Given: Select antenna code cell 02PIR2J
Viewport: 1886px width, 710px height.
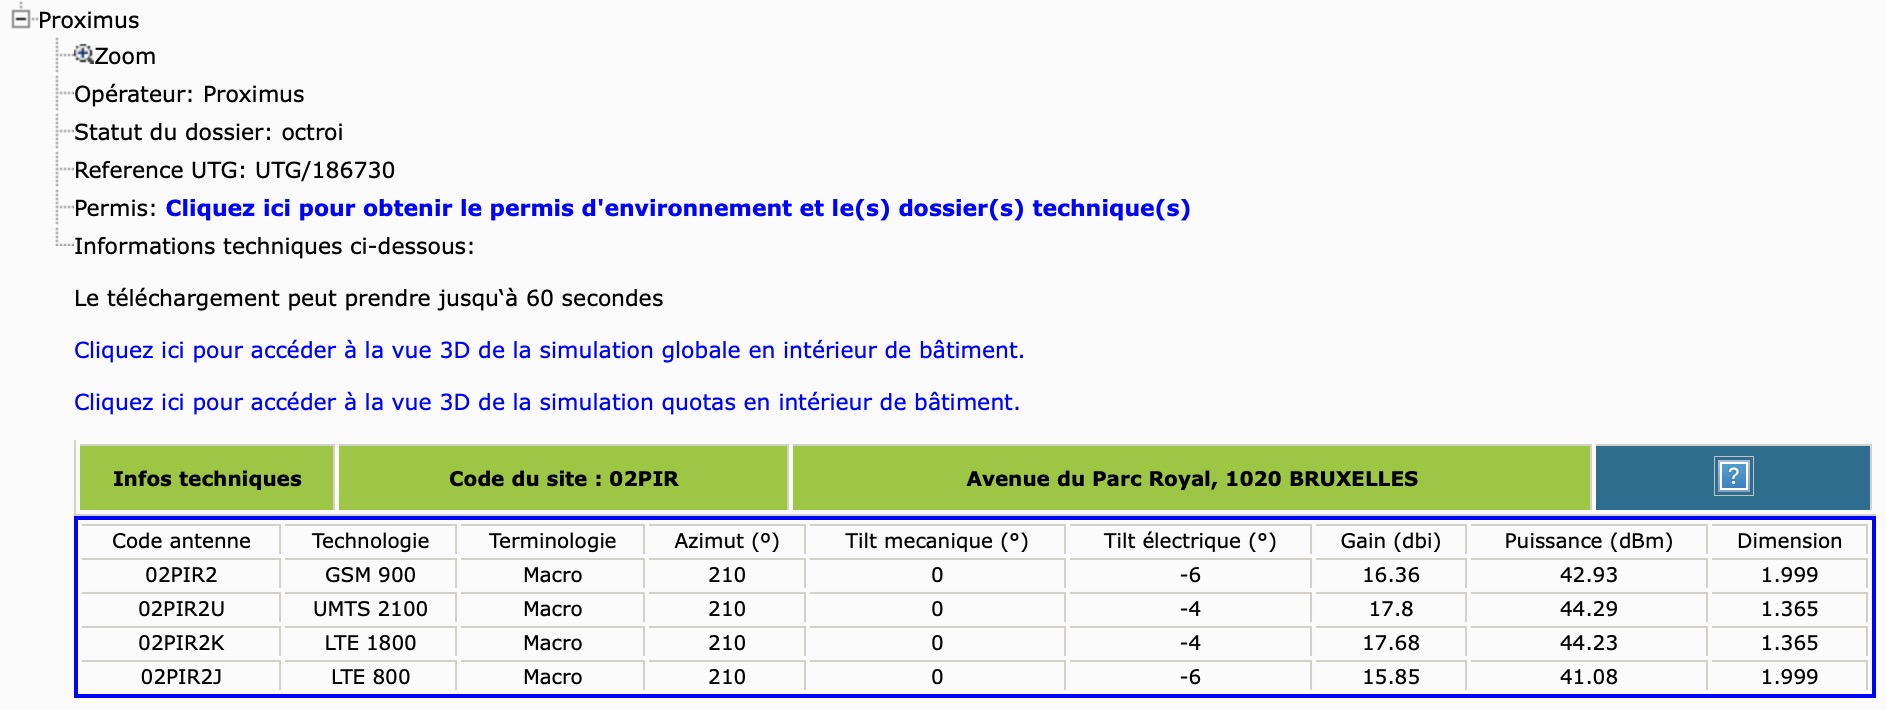Looking at the screenshot, I should (181, 677).
